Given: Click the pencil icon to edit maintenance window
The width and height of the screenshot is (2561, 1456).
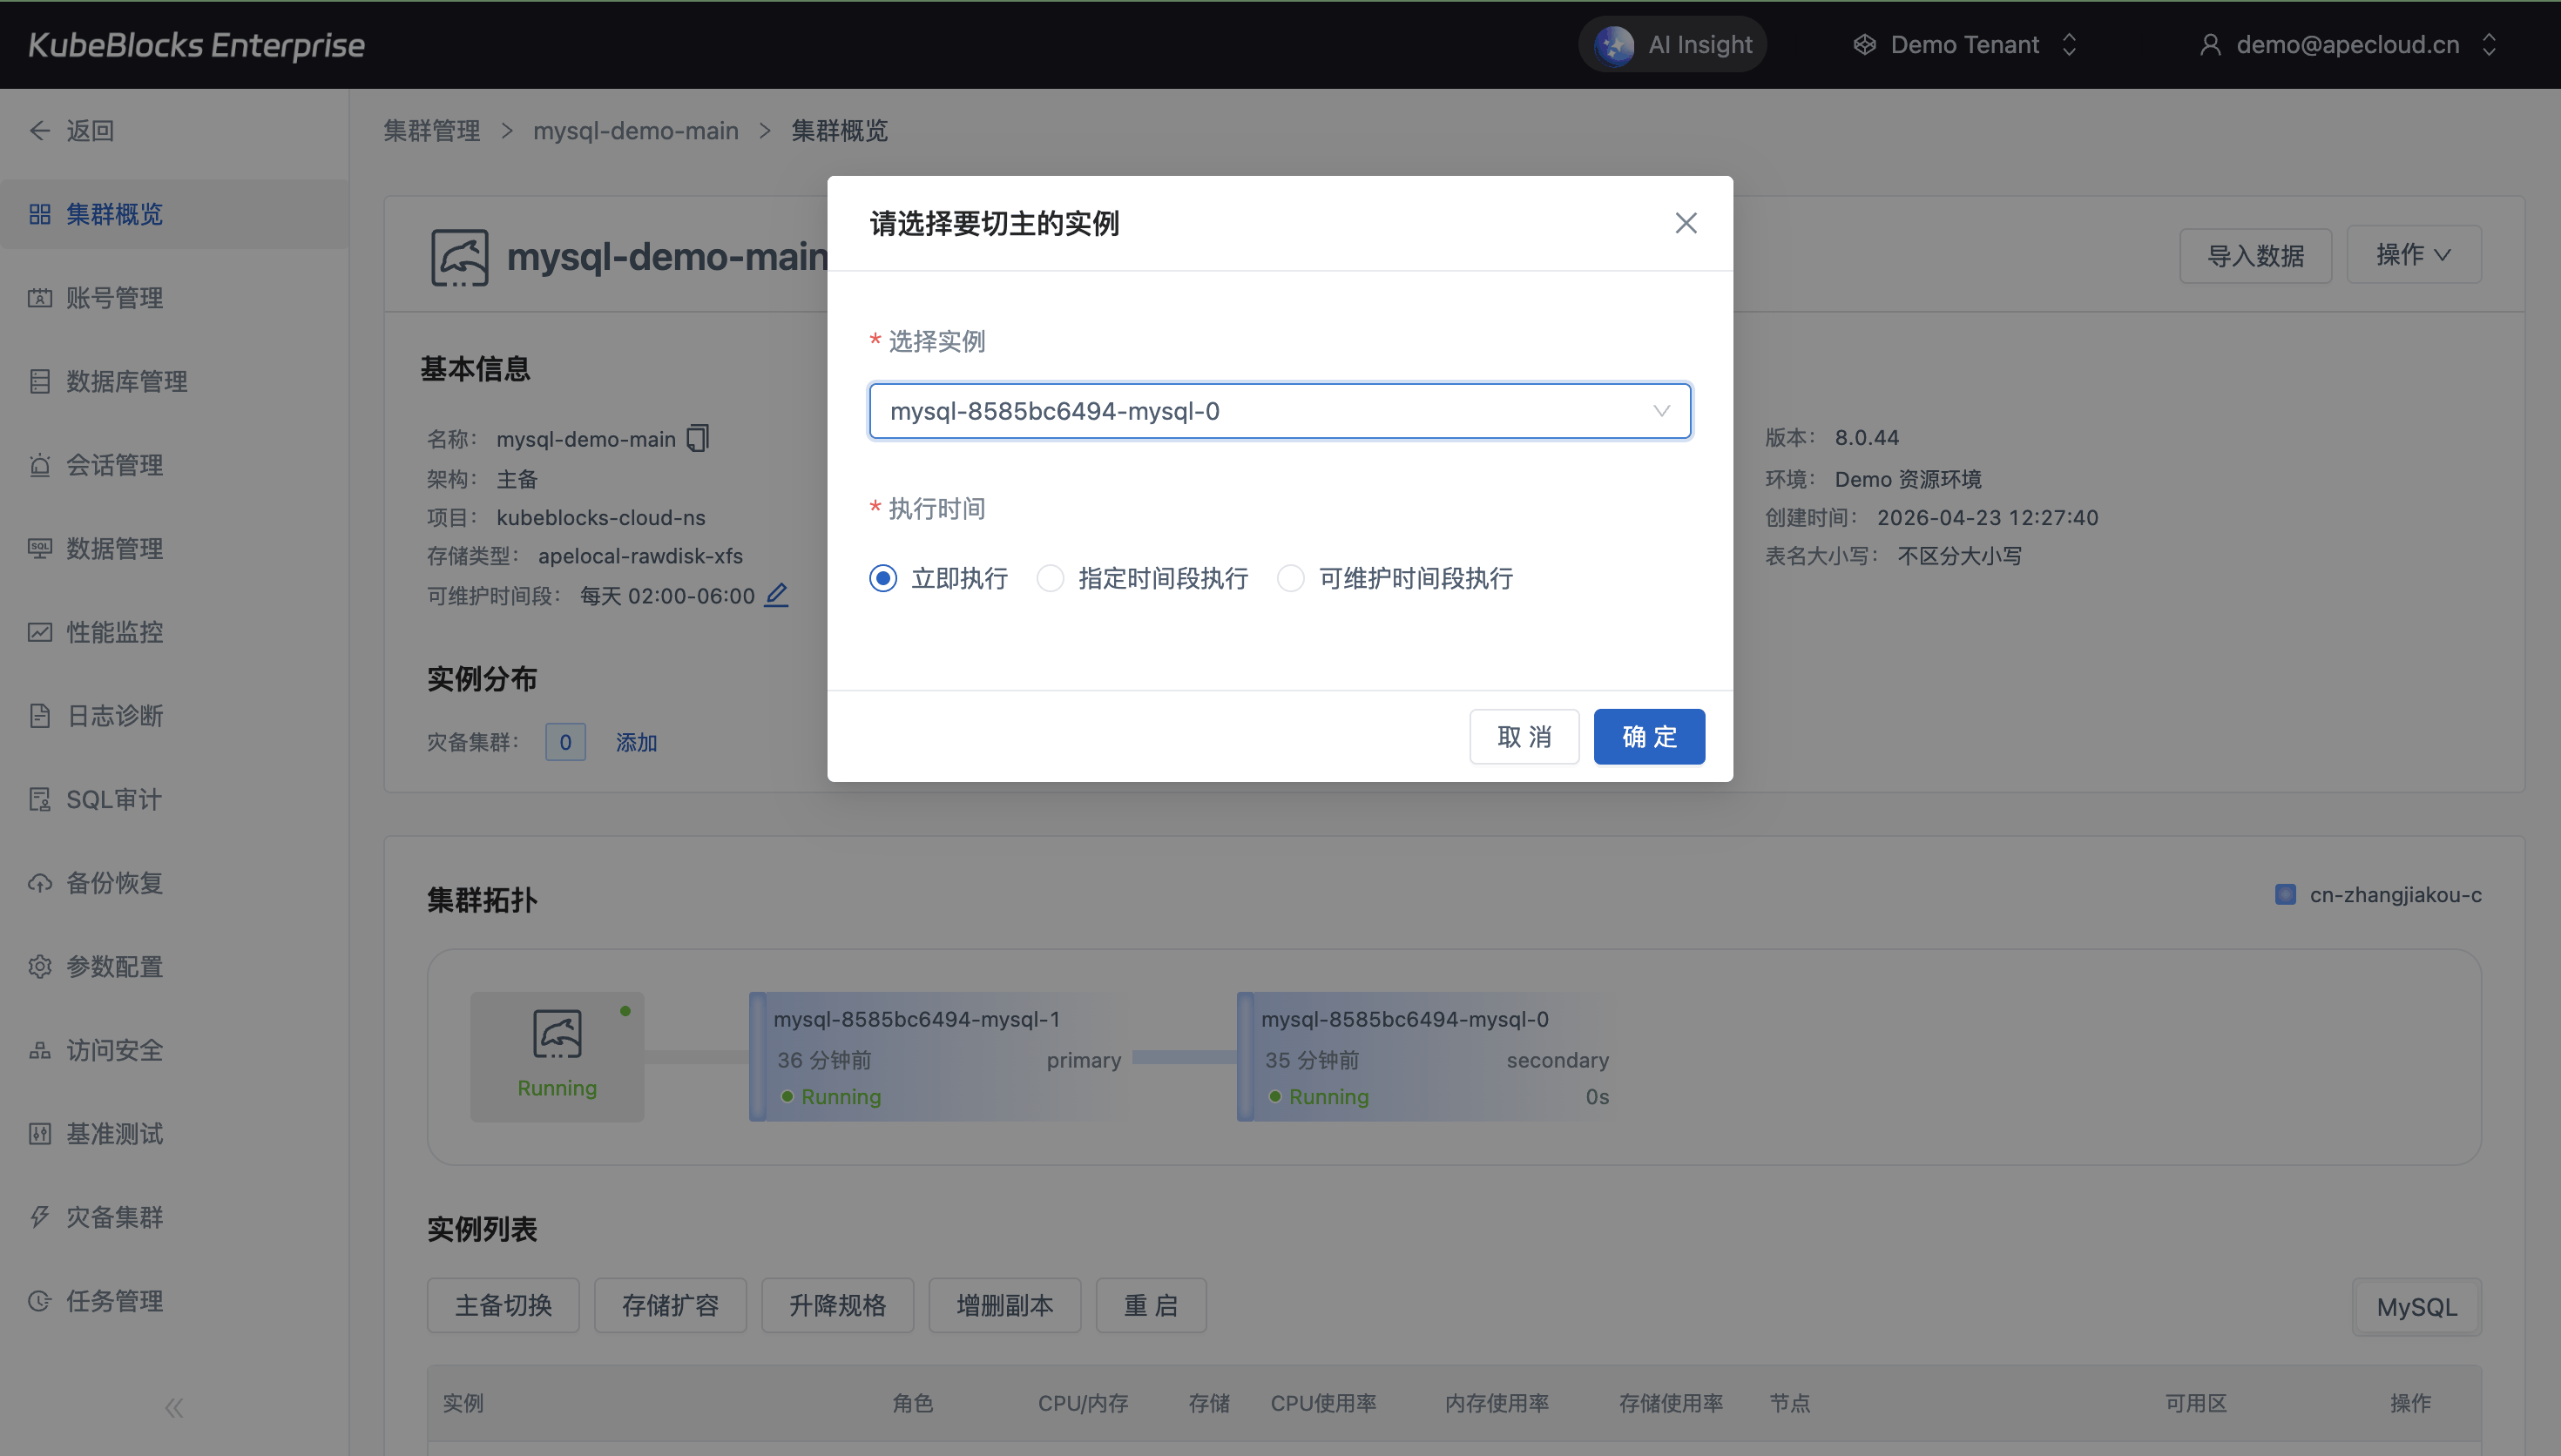Looking at the screenshot, I should click(776, 595).
